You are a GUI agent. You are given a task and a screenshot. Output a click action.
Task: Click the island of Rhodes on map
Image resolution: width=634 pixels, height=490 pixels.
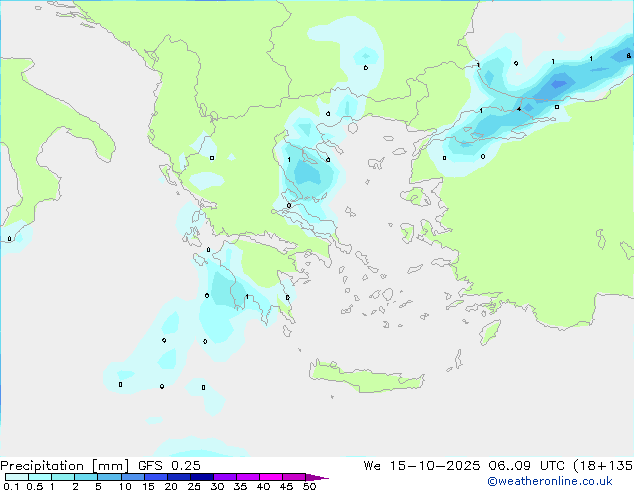(490, 332)
